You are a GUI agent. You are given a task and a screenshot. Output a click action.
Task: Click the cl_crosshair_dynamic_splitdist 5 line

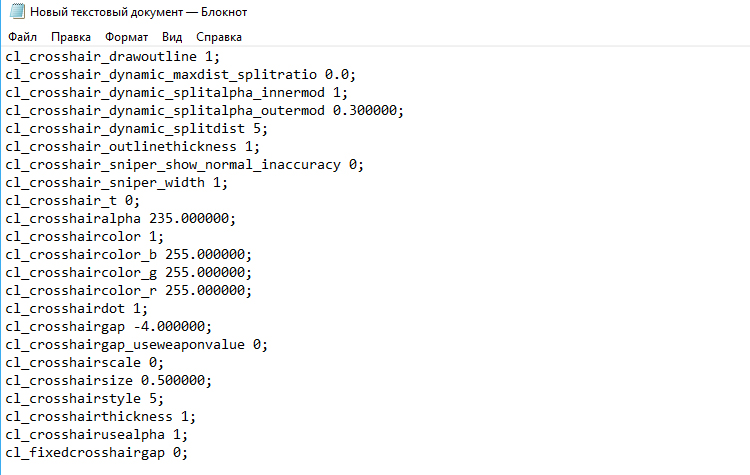click(x=137, y=129)
